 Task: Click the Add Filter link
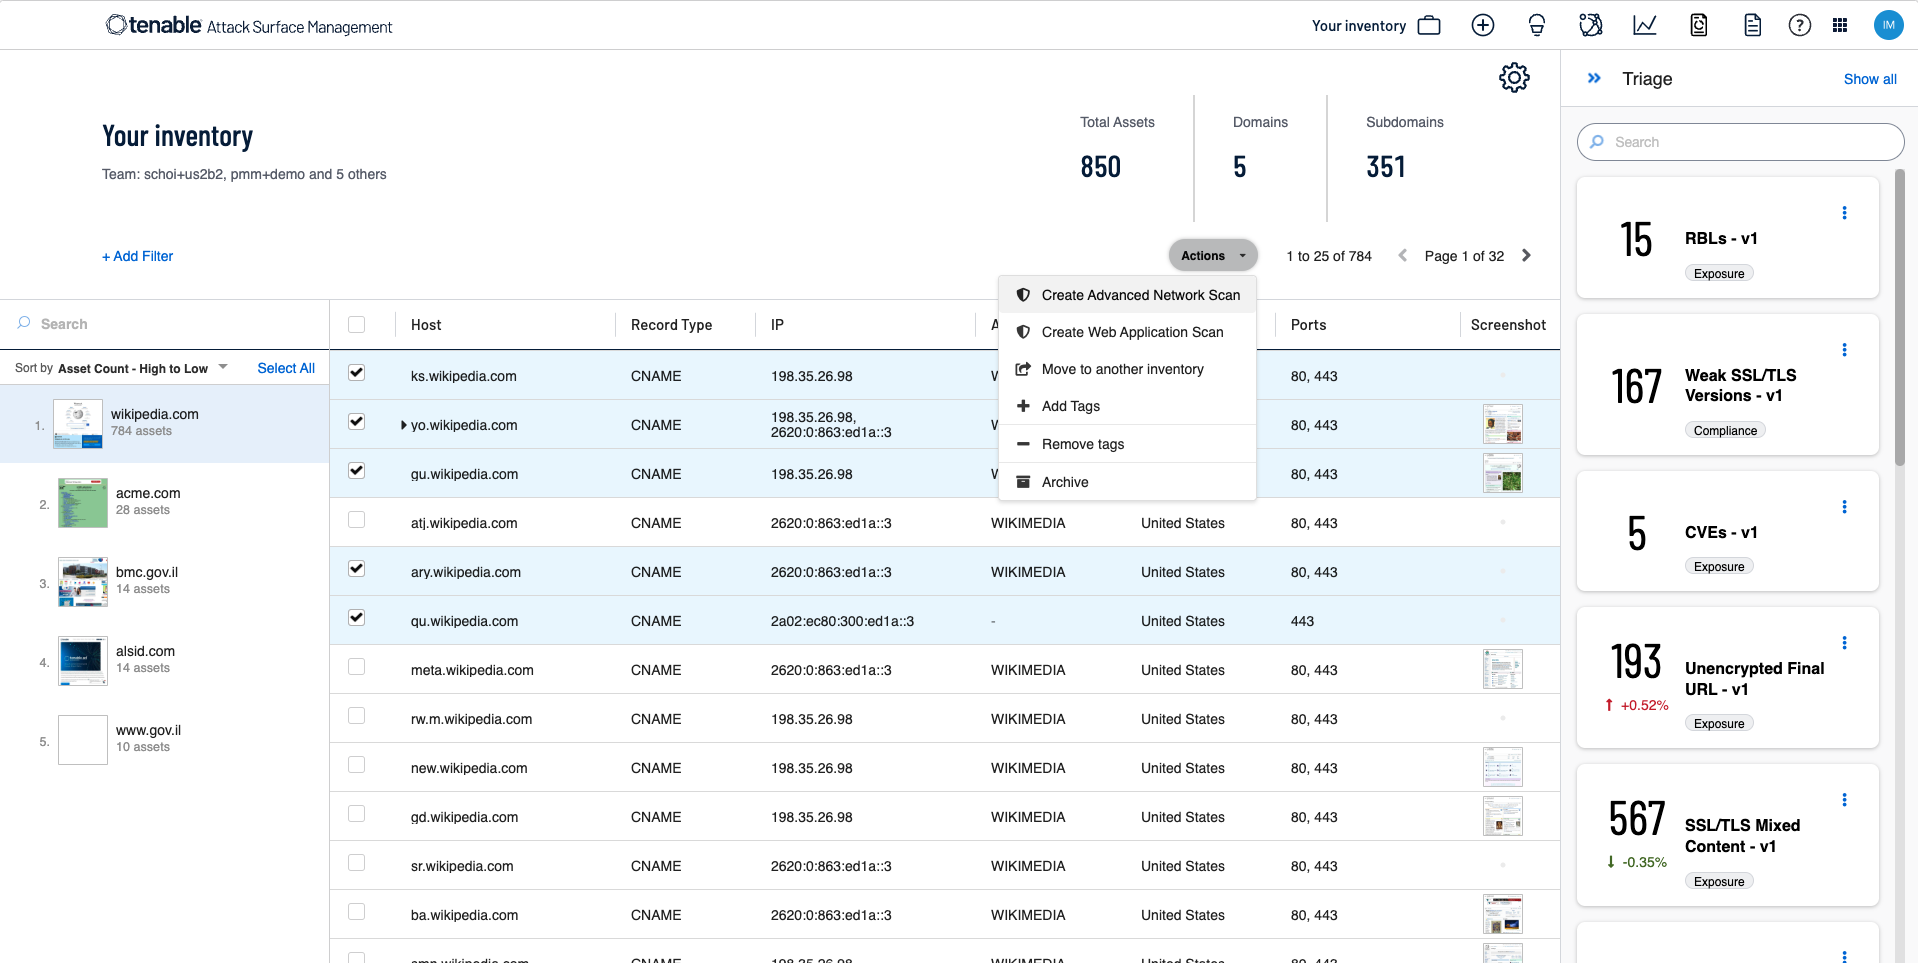[x=137, y=256]
